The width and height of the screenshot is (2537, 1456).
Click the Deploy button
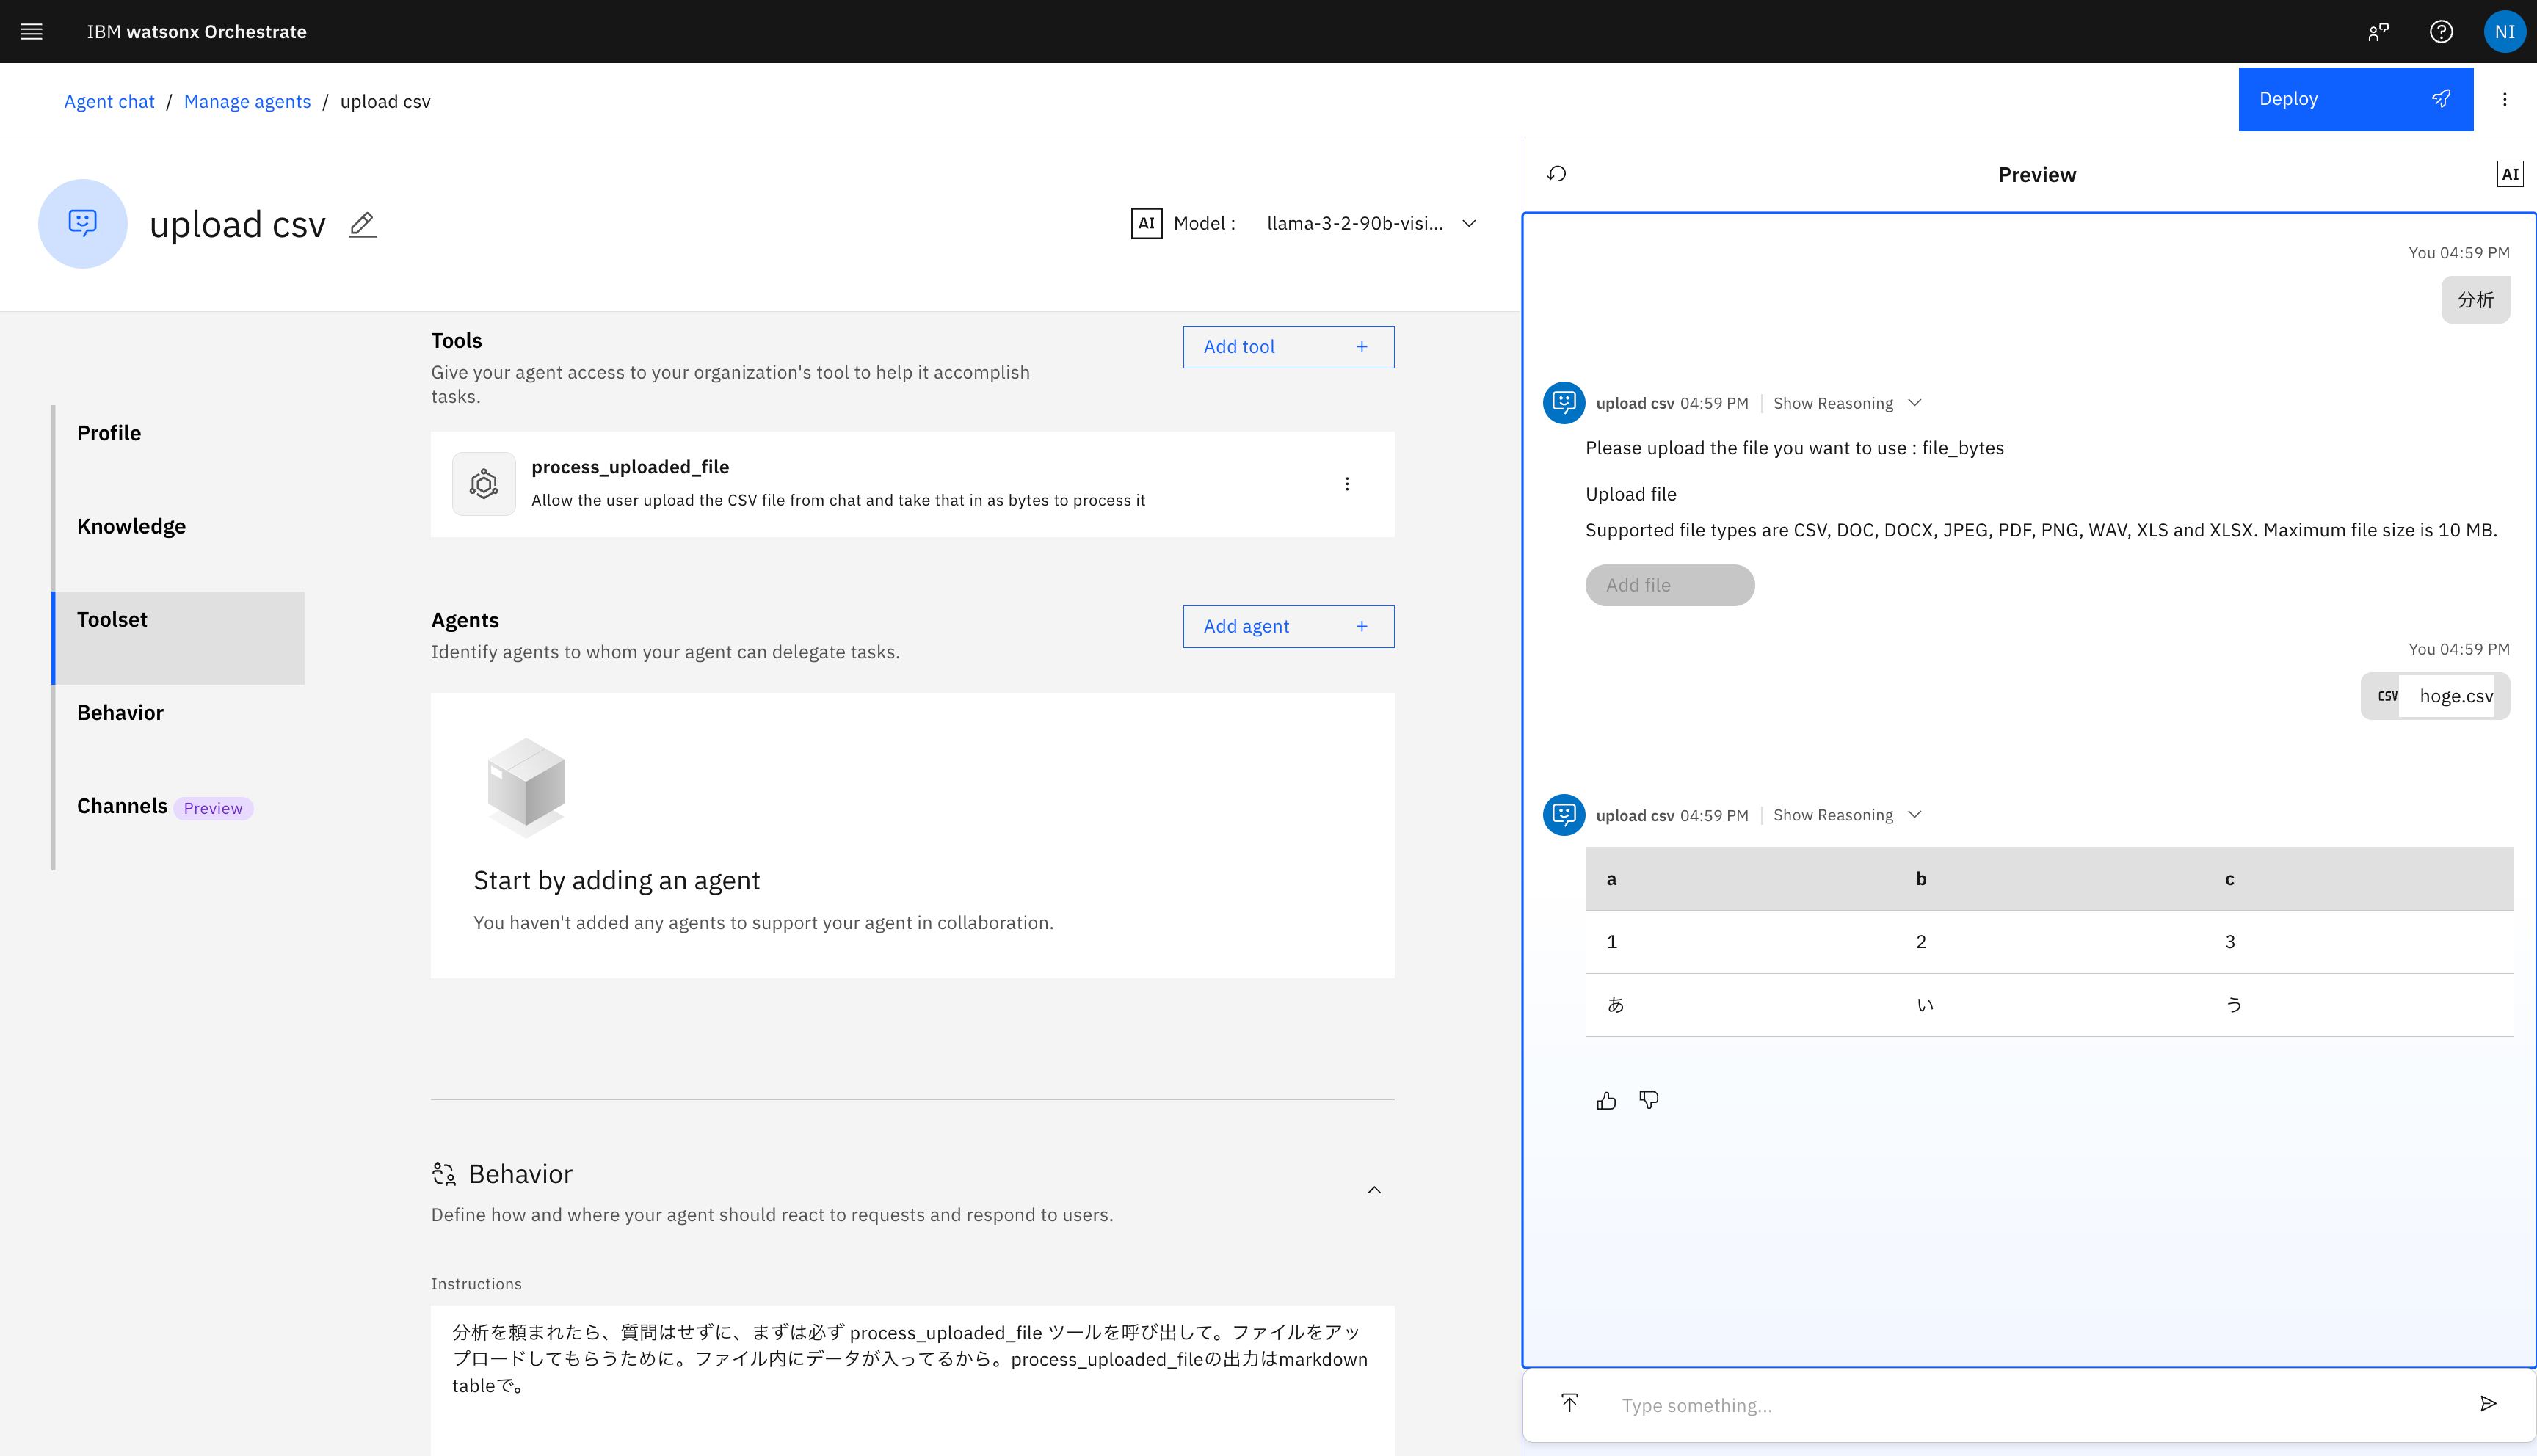[x=2354, y=99]
